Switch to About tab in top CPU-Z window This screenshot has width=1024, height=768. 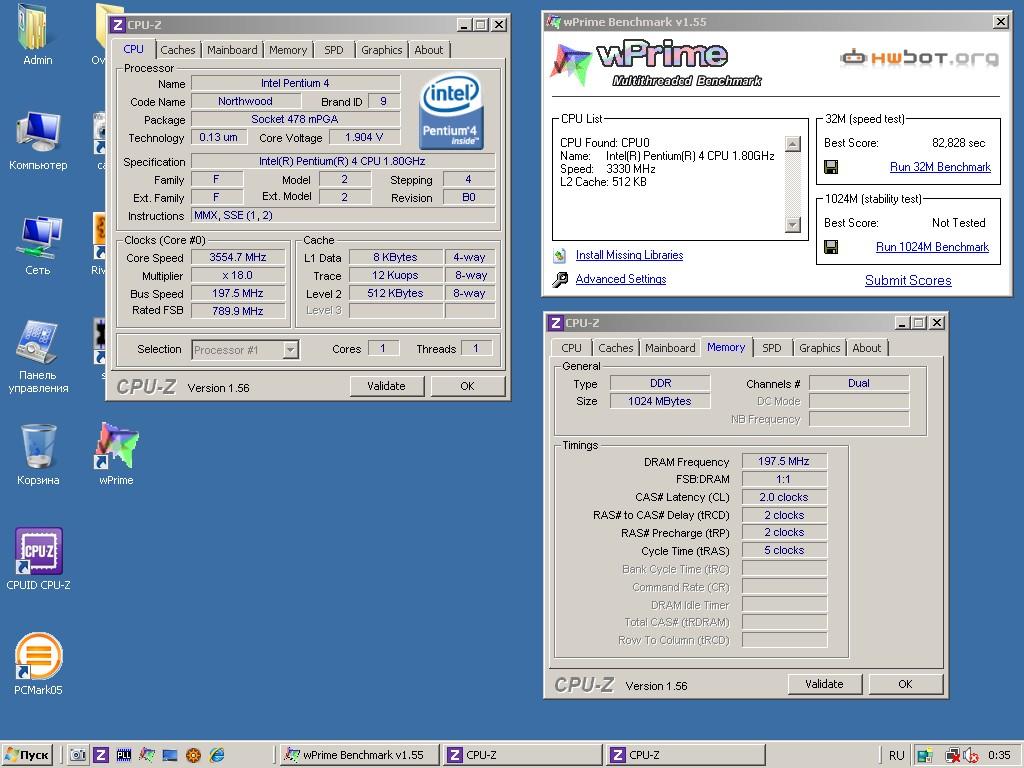428,50
